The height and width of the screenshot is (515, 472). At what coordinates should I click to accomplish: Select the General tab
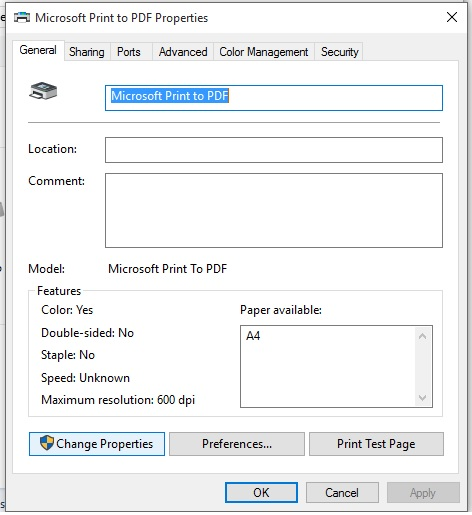pyautogui.click(x=38, y=50)
